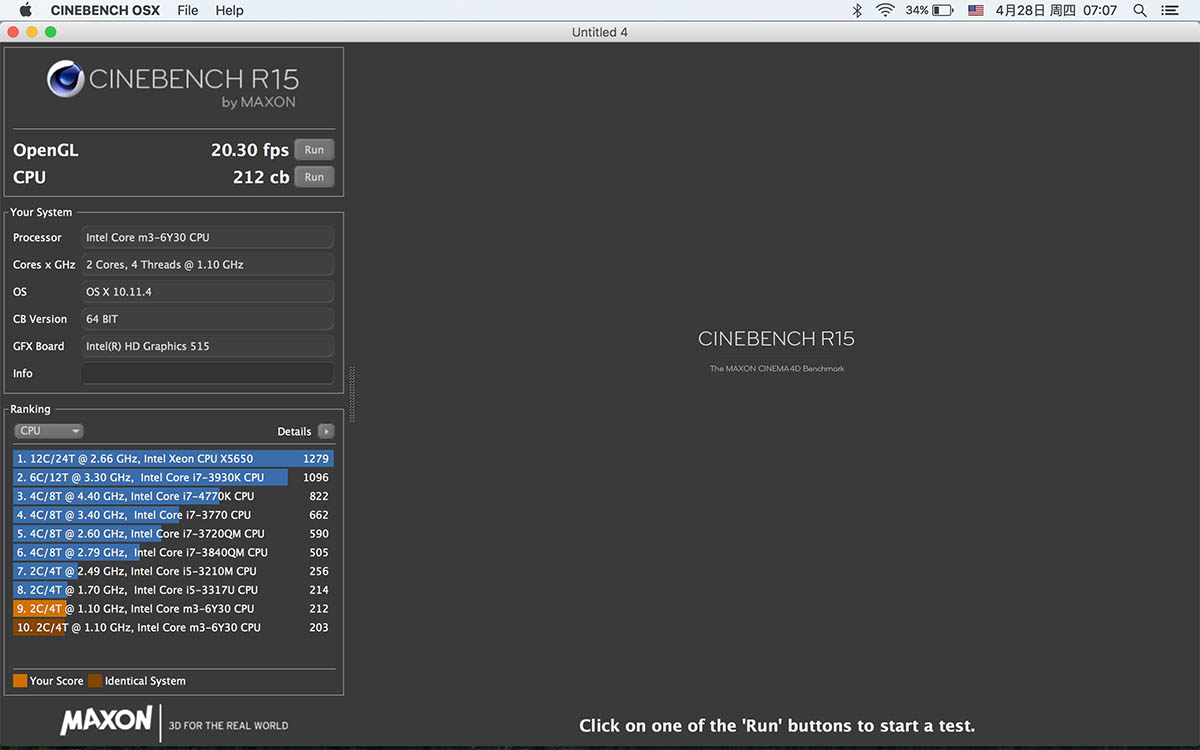The height and width of the screenshot is (750, 1200).
Task: Open the ranking Details arrow button
Action: click(326, 431)
